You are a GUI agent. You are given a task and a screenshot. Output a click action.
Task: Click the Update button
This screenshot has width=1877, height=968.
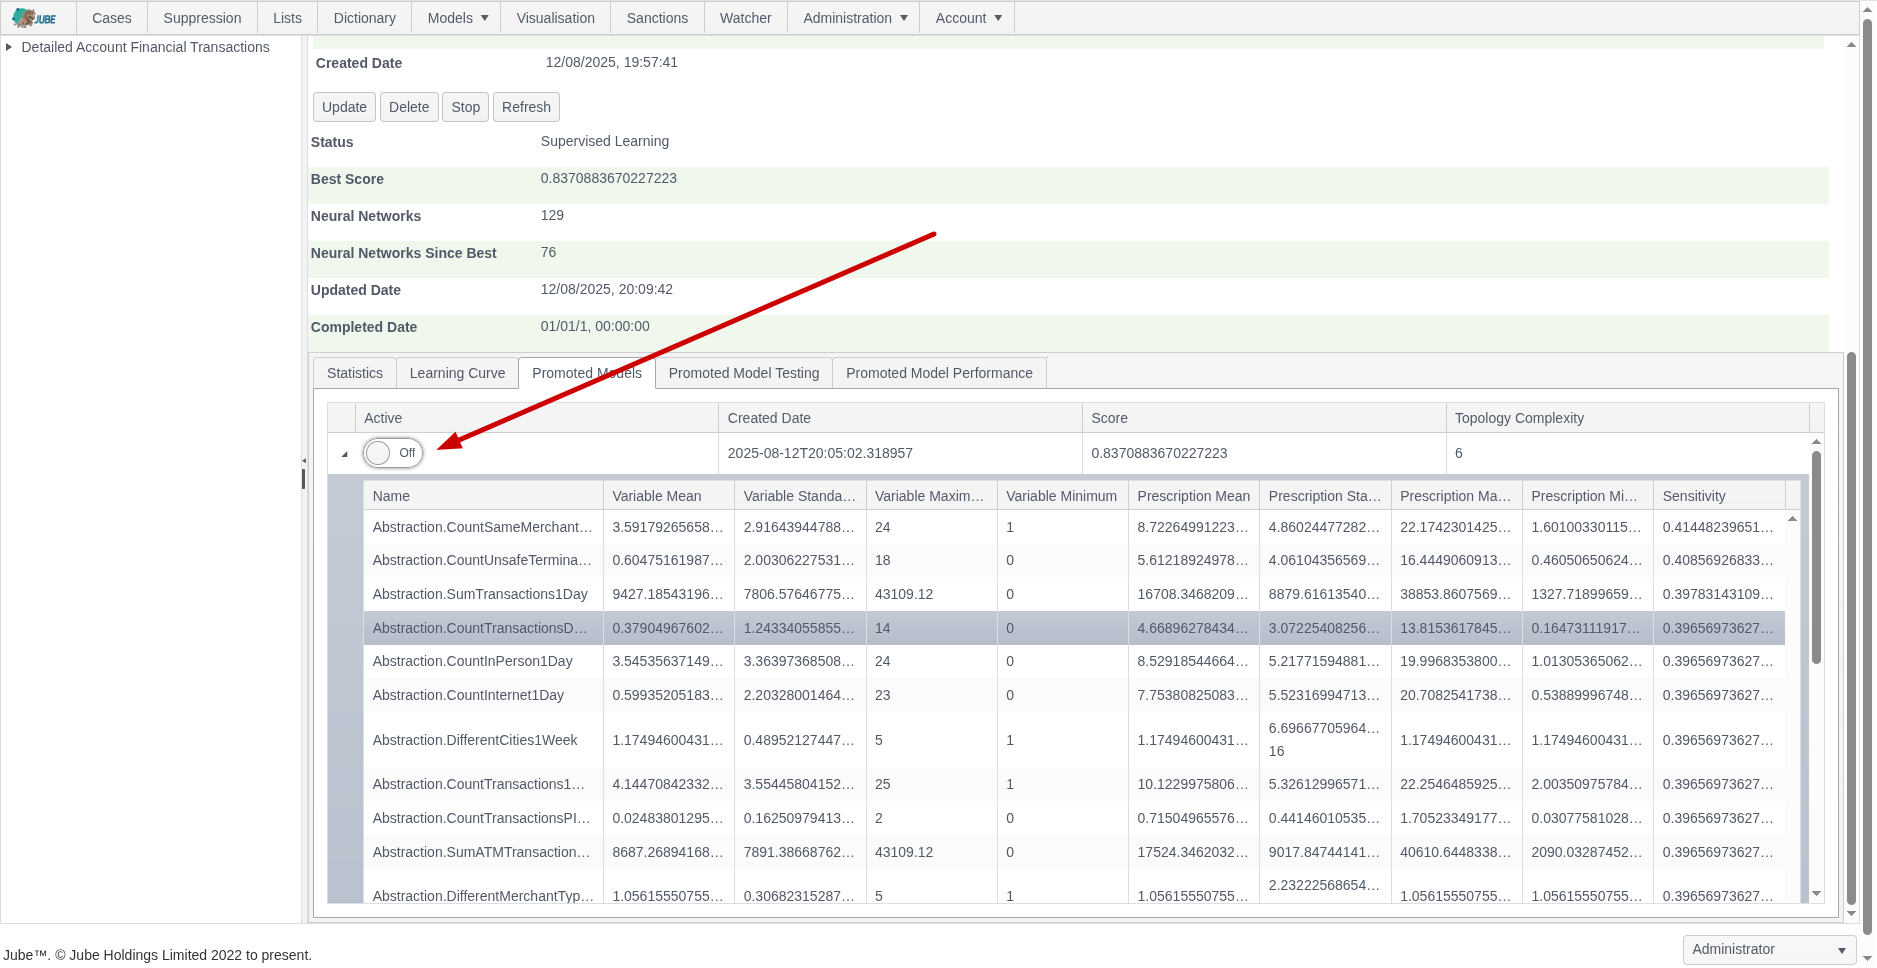coord(344,107)
